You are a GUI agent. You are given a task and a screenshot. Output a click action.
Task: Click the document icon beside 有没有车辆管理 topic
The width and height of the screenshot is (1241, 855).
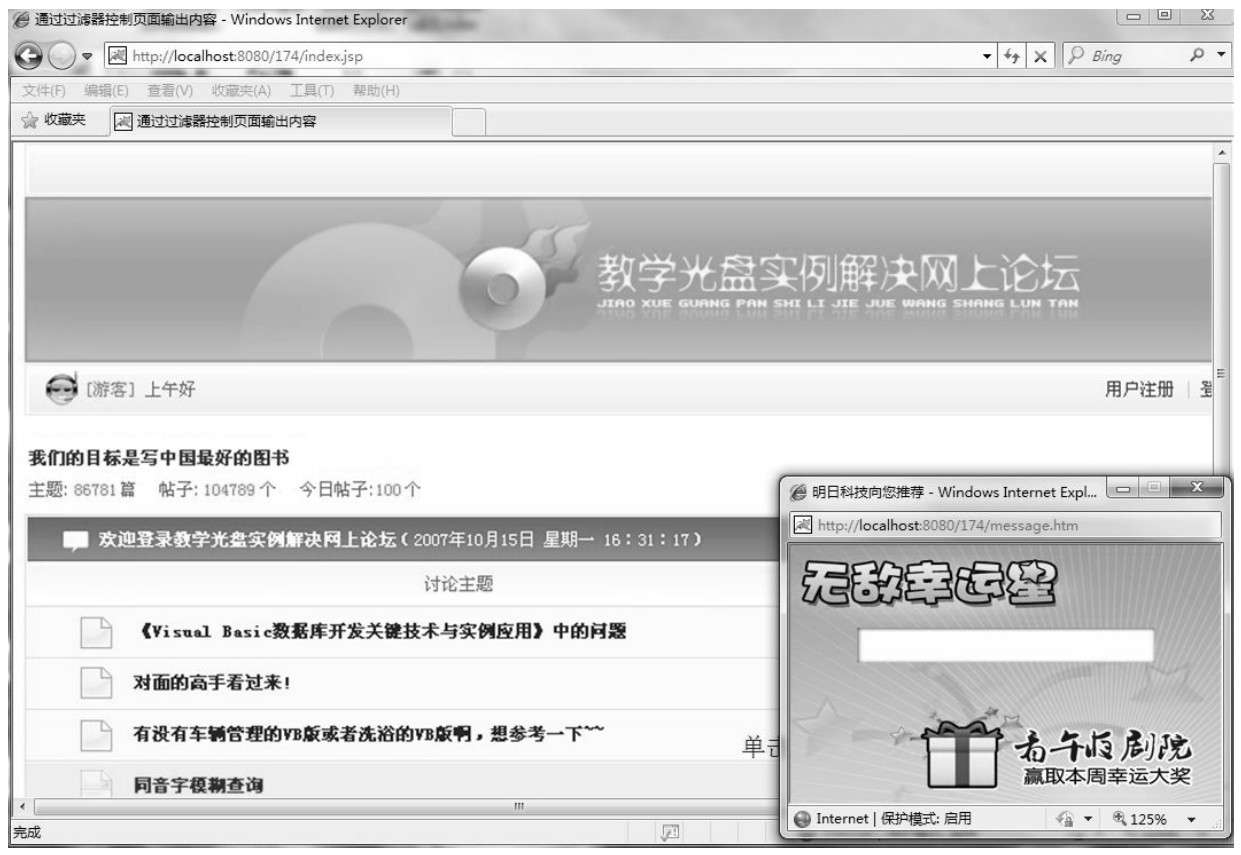[96, 736]
